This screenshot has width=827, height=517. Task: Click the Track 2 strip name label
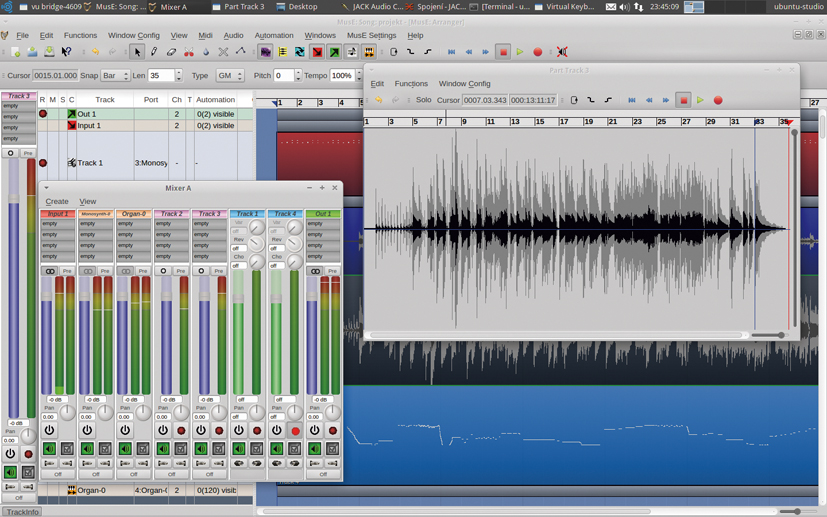171,214
